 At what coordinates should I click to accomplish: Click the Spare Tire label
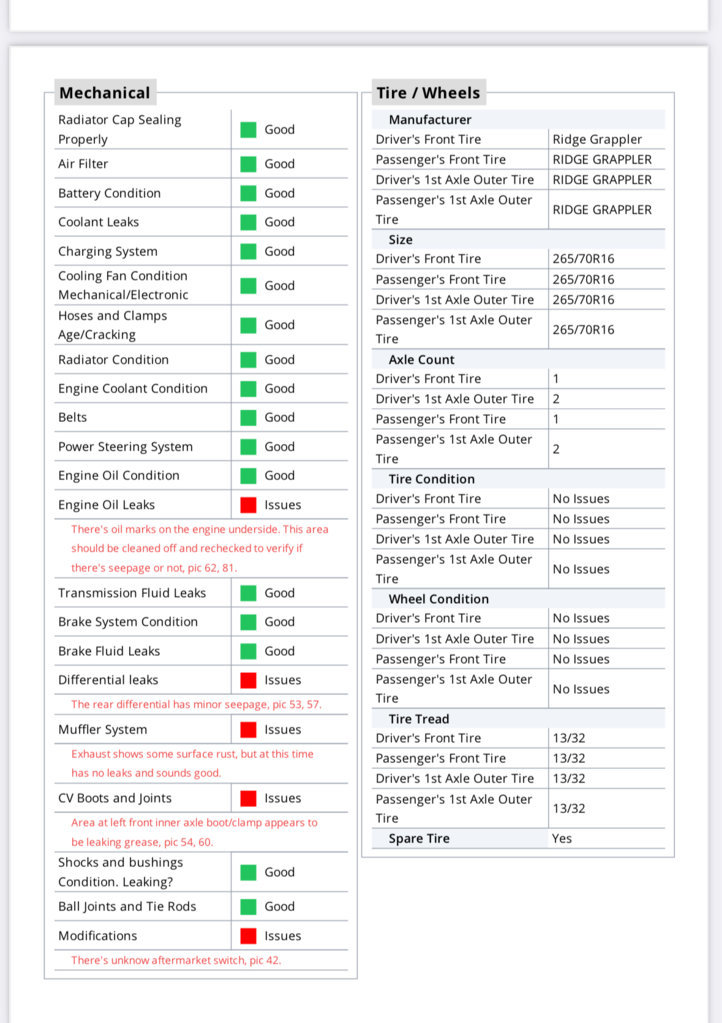pyautogui.click(x=419, y=838)
